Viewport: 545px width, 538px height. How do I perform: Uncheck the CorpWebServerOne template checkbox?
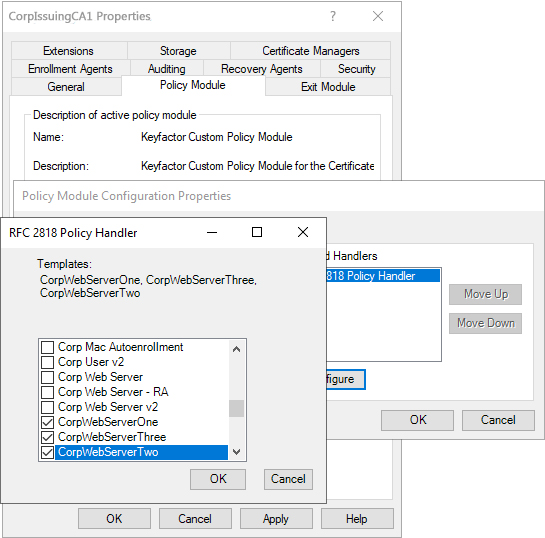pyautogui.click(x=48, y=422)
